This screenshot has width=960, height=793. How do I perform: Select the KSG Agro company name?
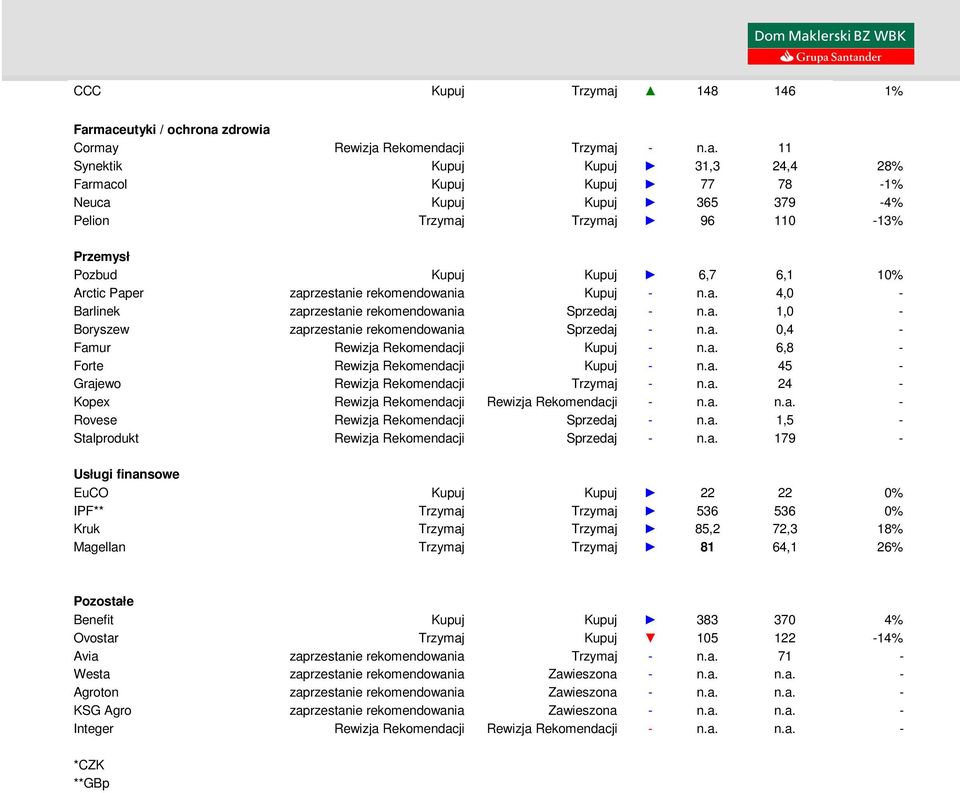pyautogui.click(x=102, y=711)
